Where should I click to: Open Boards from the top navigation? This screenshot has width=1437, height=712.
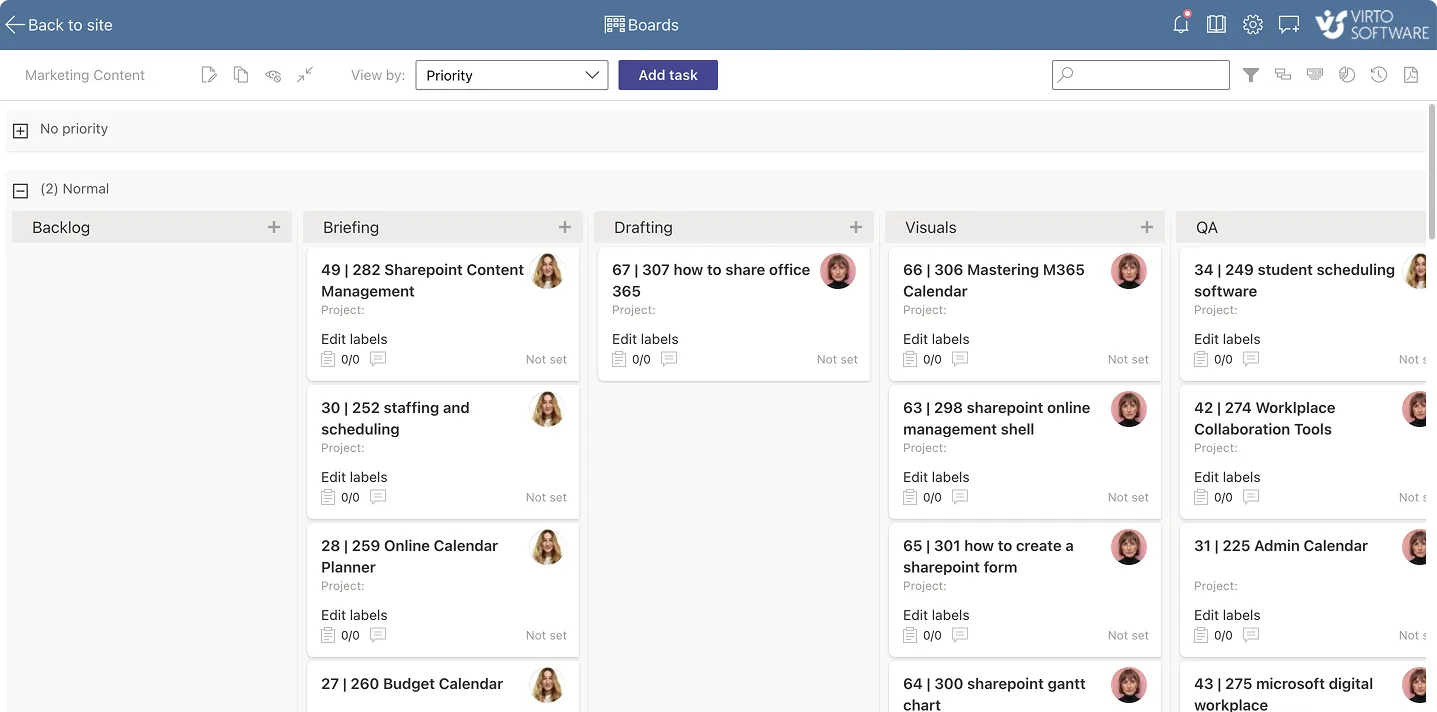click(x=641, y=24)
